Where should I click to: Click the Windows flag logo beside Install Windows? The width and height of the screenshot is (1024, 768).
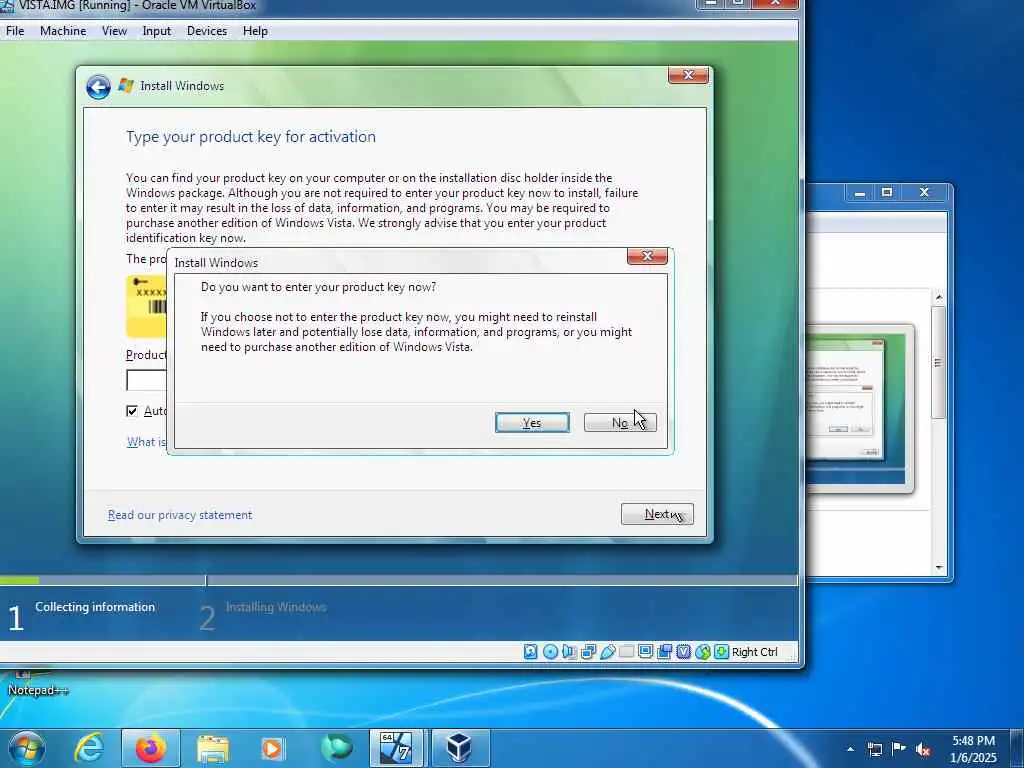click(x=126, y=86)
